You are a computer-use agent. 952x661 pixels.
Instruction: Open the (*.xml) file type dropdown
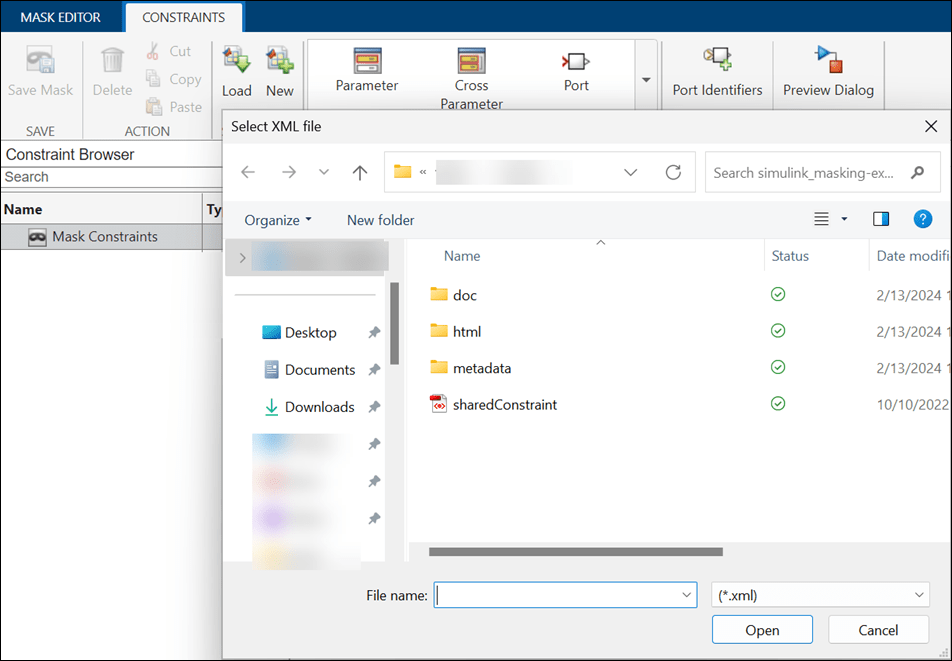(820, 595)
